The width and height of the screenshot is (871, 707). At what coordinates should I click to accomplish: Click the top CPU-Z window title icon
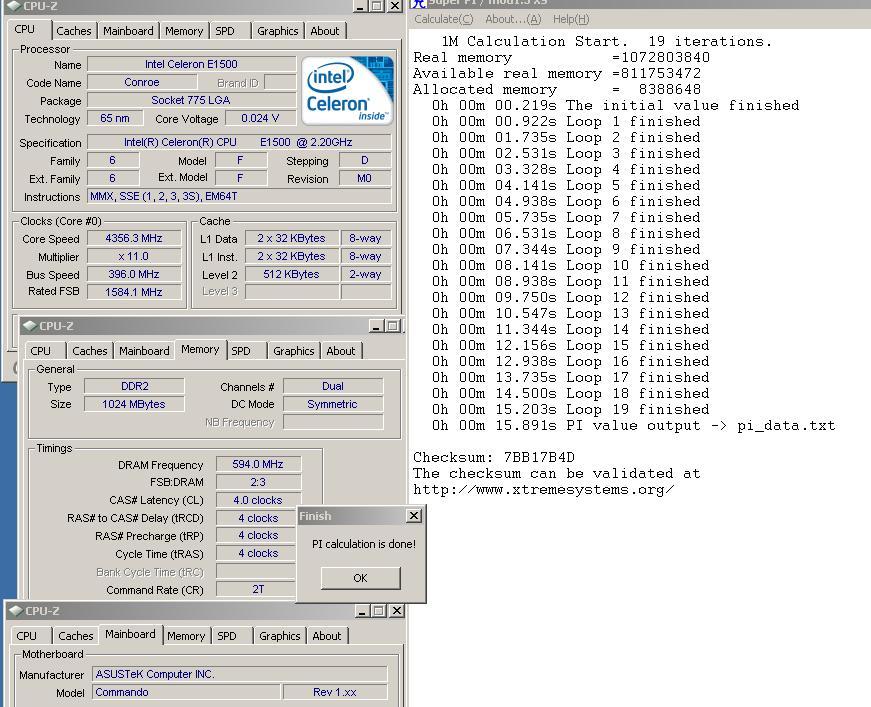coord(14,6)
